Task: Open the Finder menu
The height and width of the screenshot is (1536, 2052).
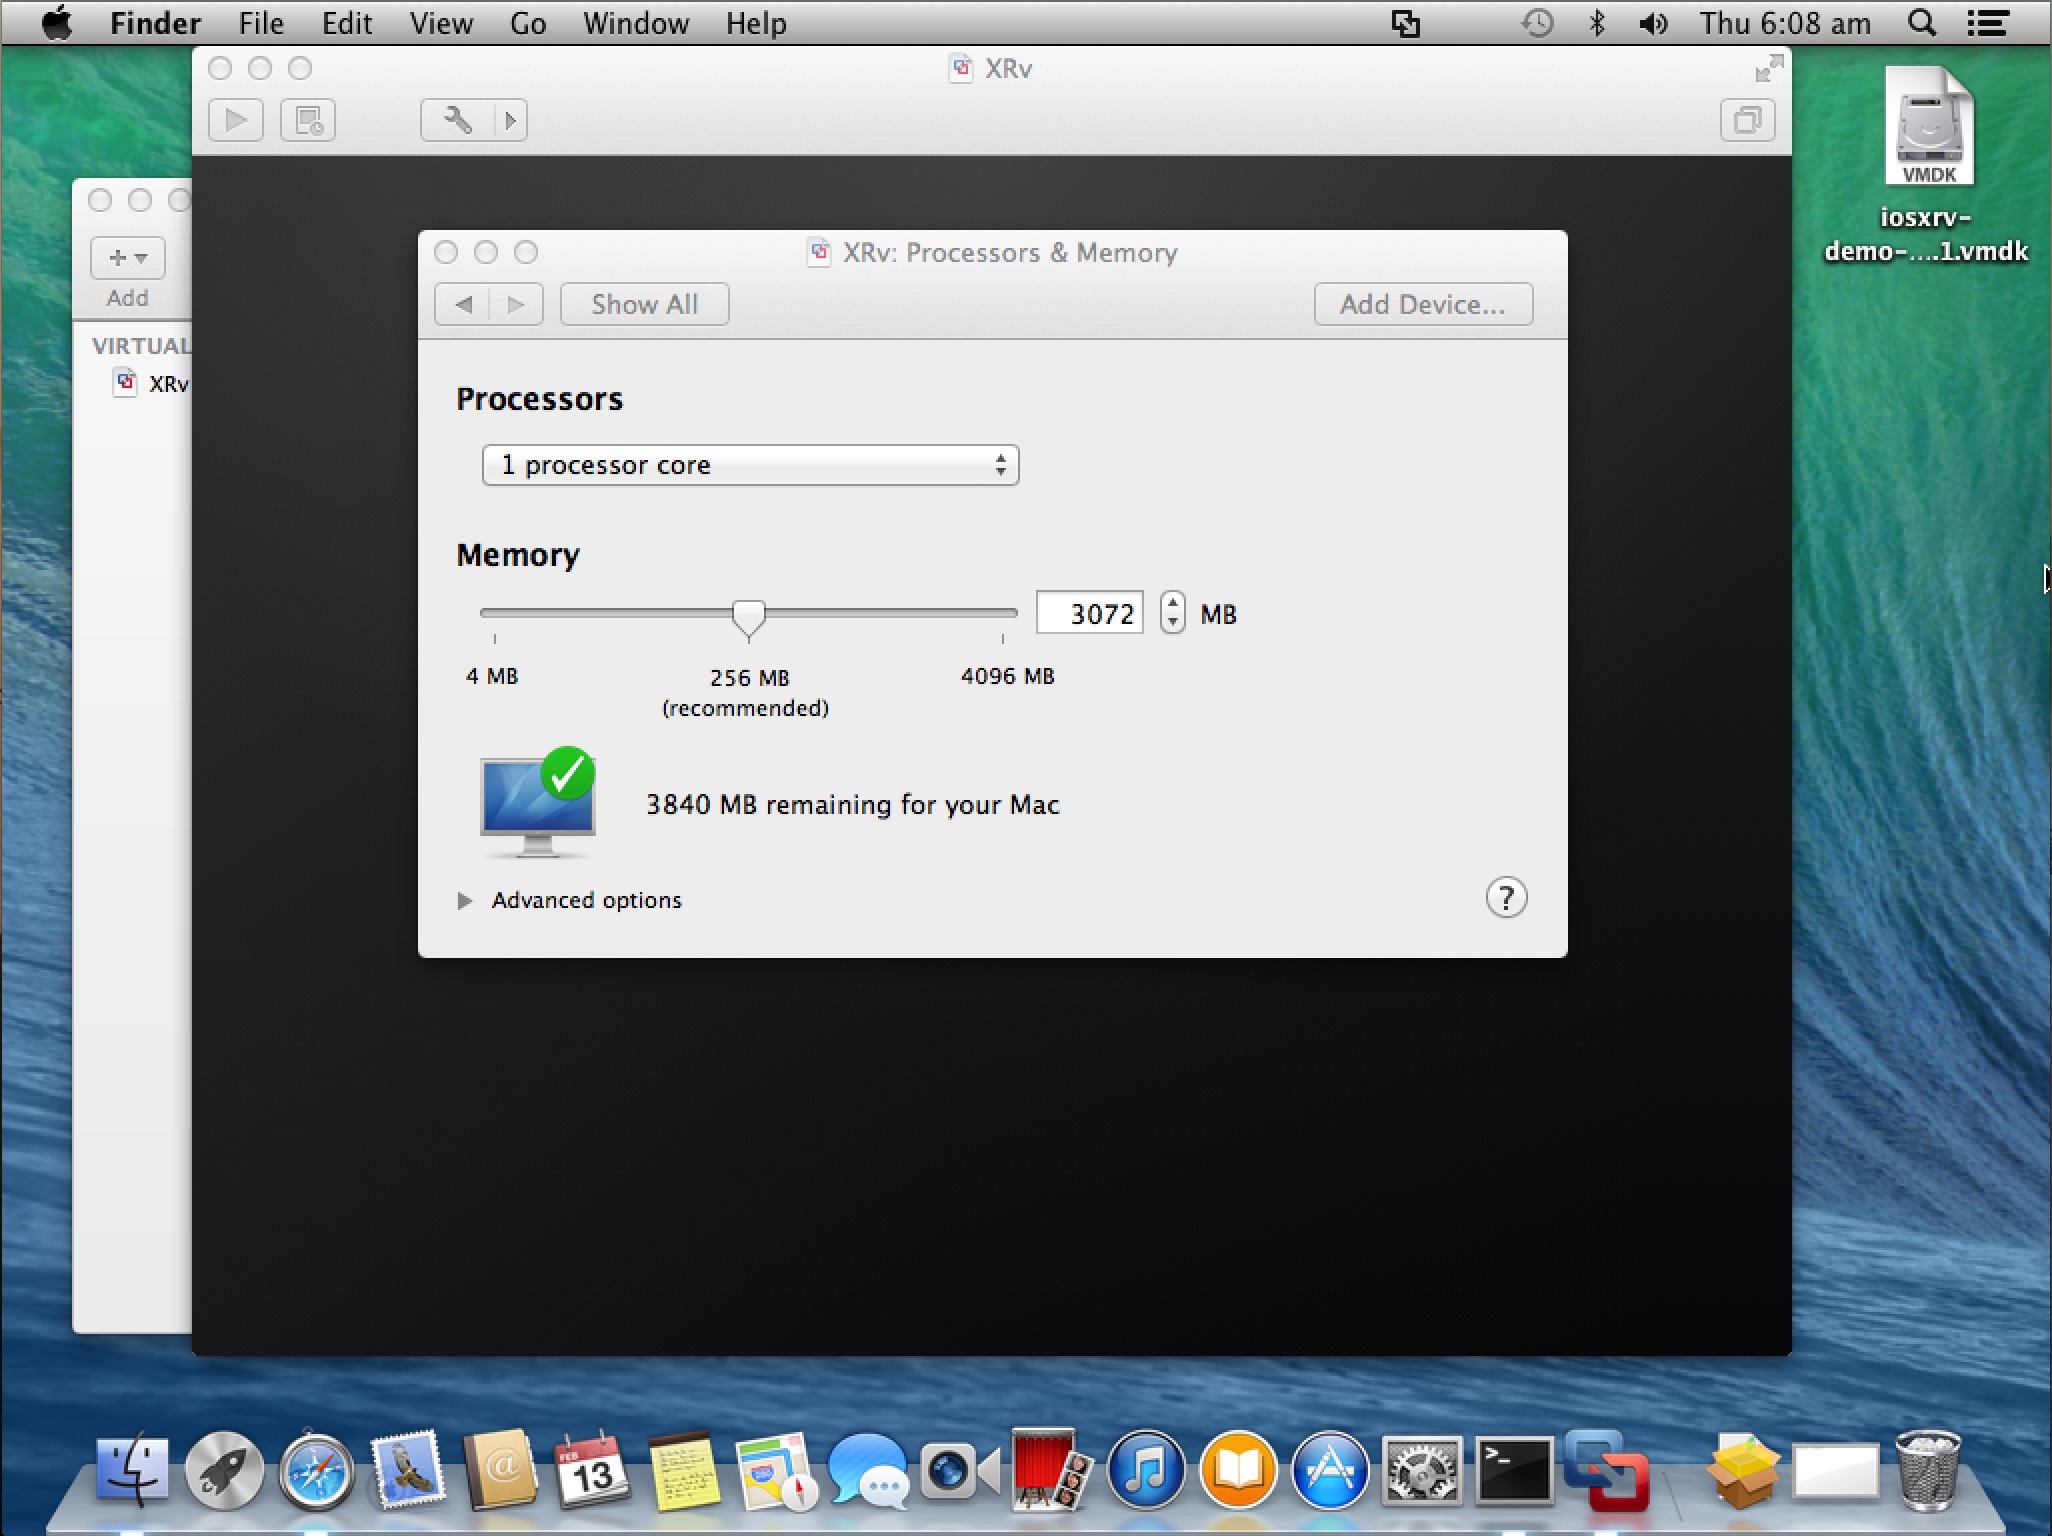Action: [x=155, y=23]
